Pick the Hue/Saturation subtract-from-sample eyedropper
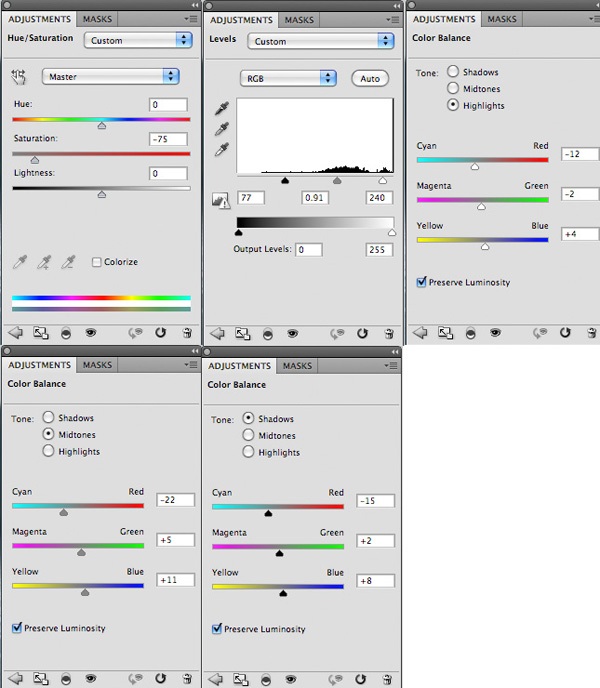Screen dimensions: 600x688 coord(68,262)
